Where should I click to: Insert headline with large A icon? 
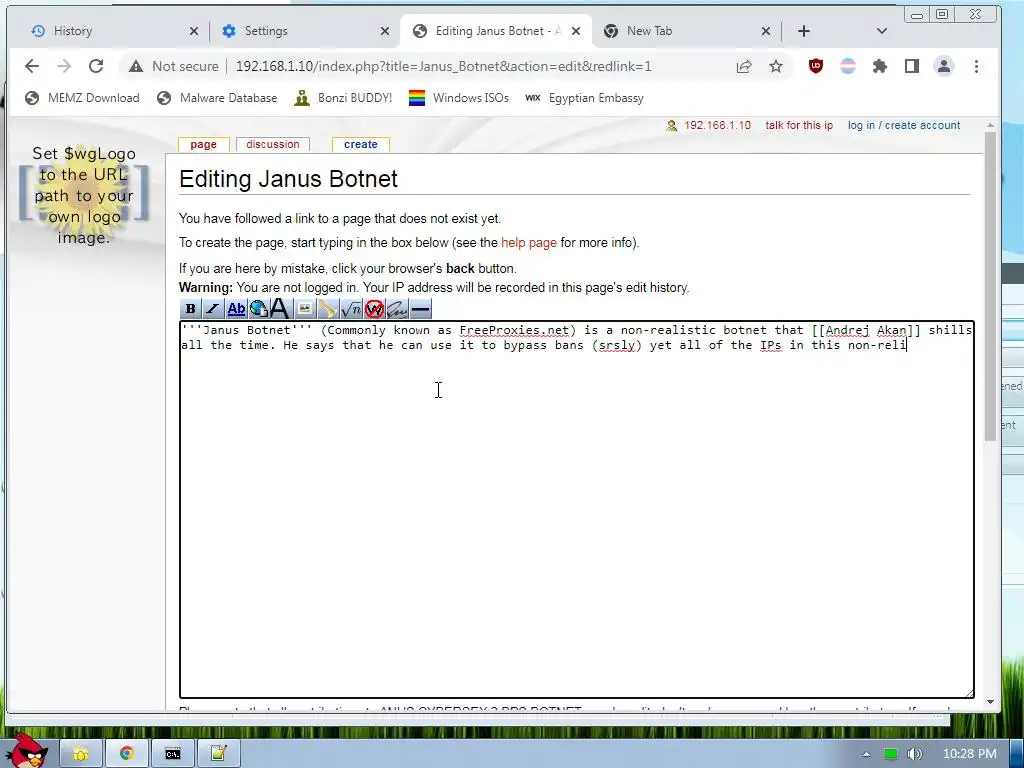pyautogui.click(x=280, y=309)
